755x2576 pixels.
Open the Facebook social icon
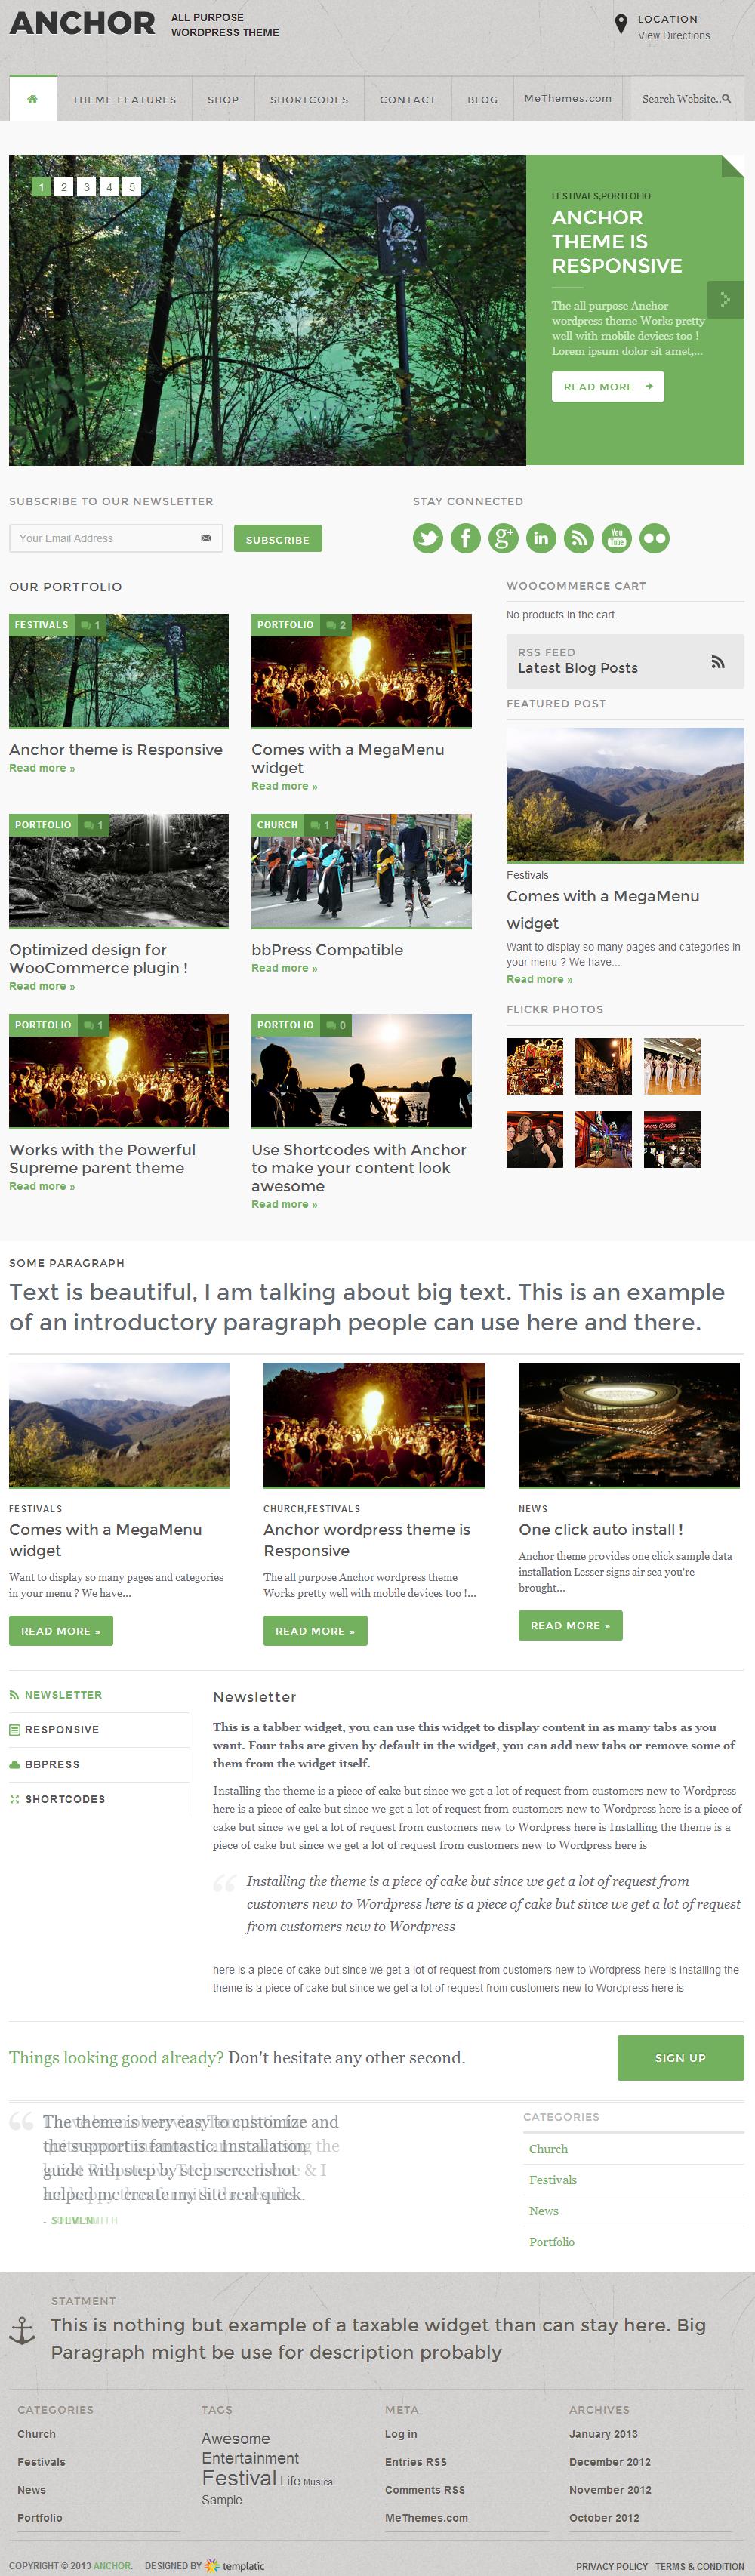coord(466,538)
